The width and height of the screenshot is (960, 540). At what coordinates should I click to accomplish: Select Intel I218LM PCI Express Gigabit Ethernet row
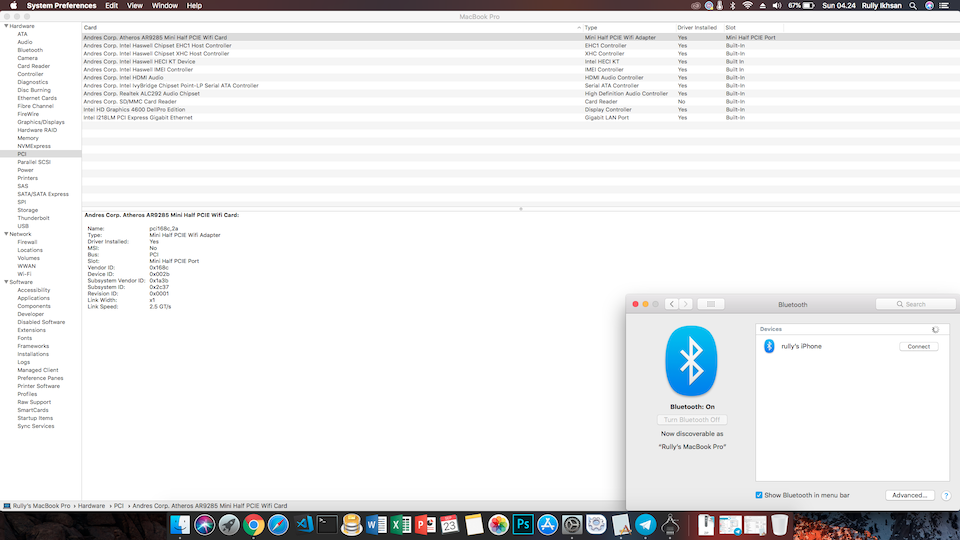point(520,118)
